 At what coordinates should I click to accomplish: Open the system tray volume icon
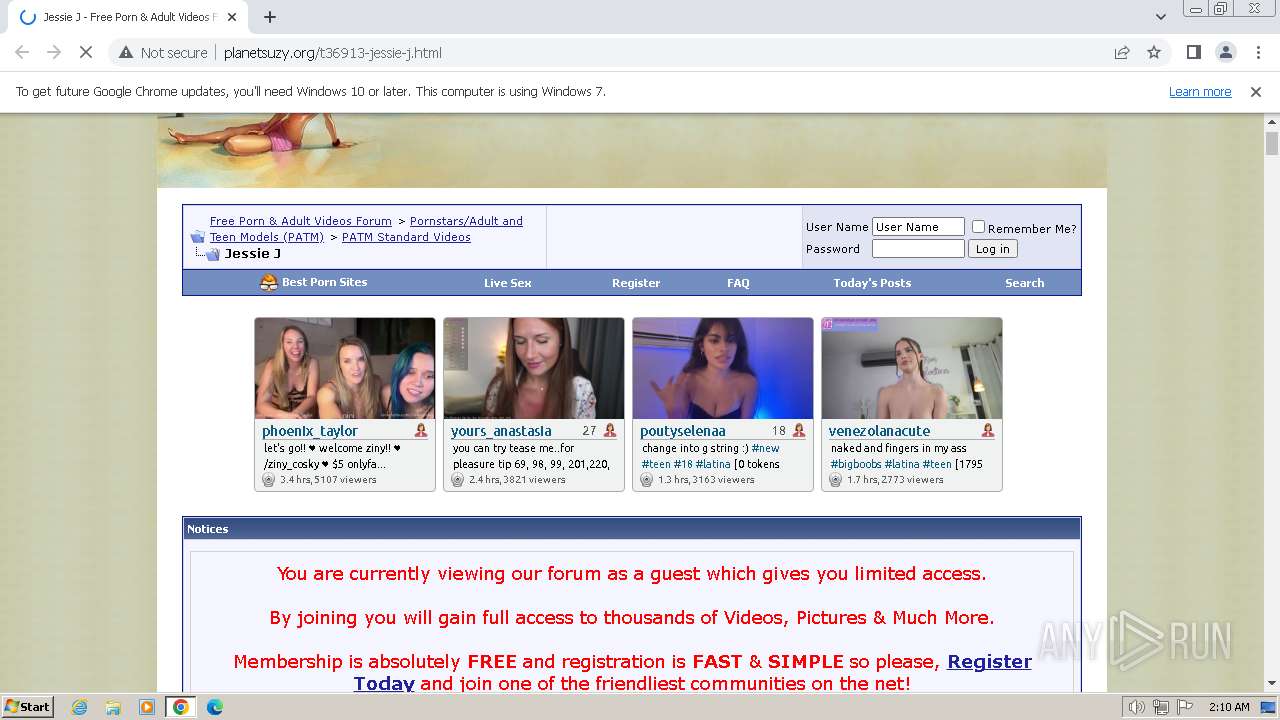point(1137,707)
